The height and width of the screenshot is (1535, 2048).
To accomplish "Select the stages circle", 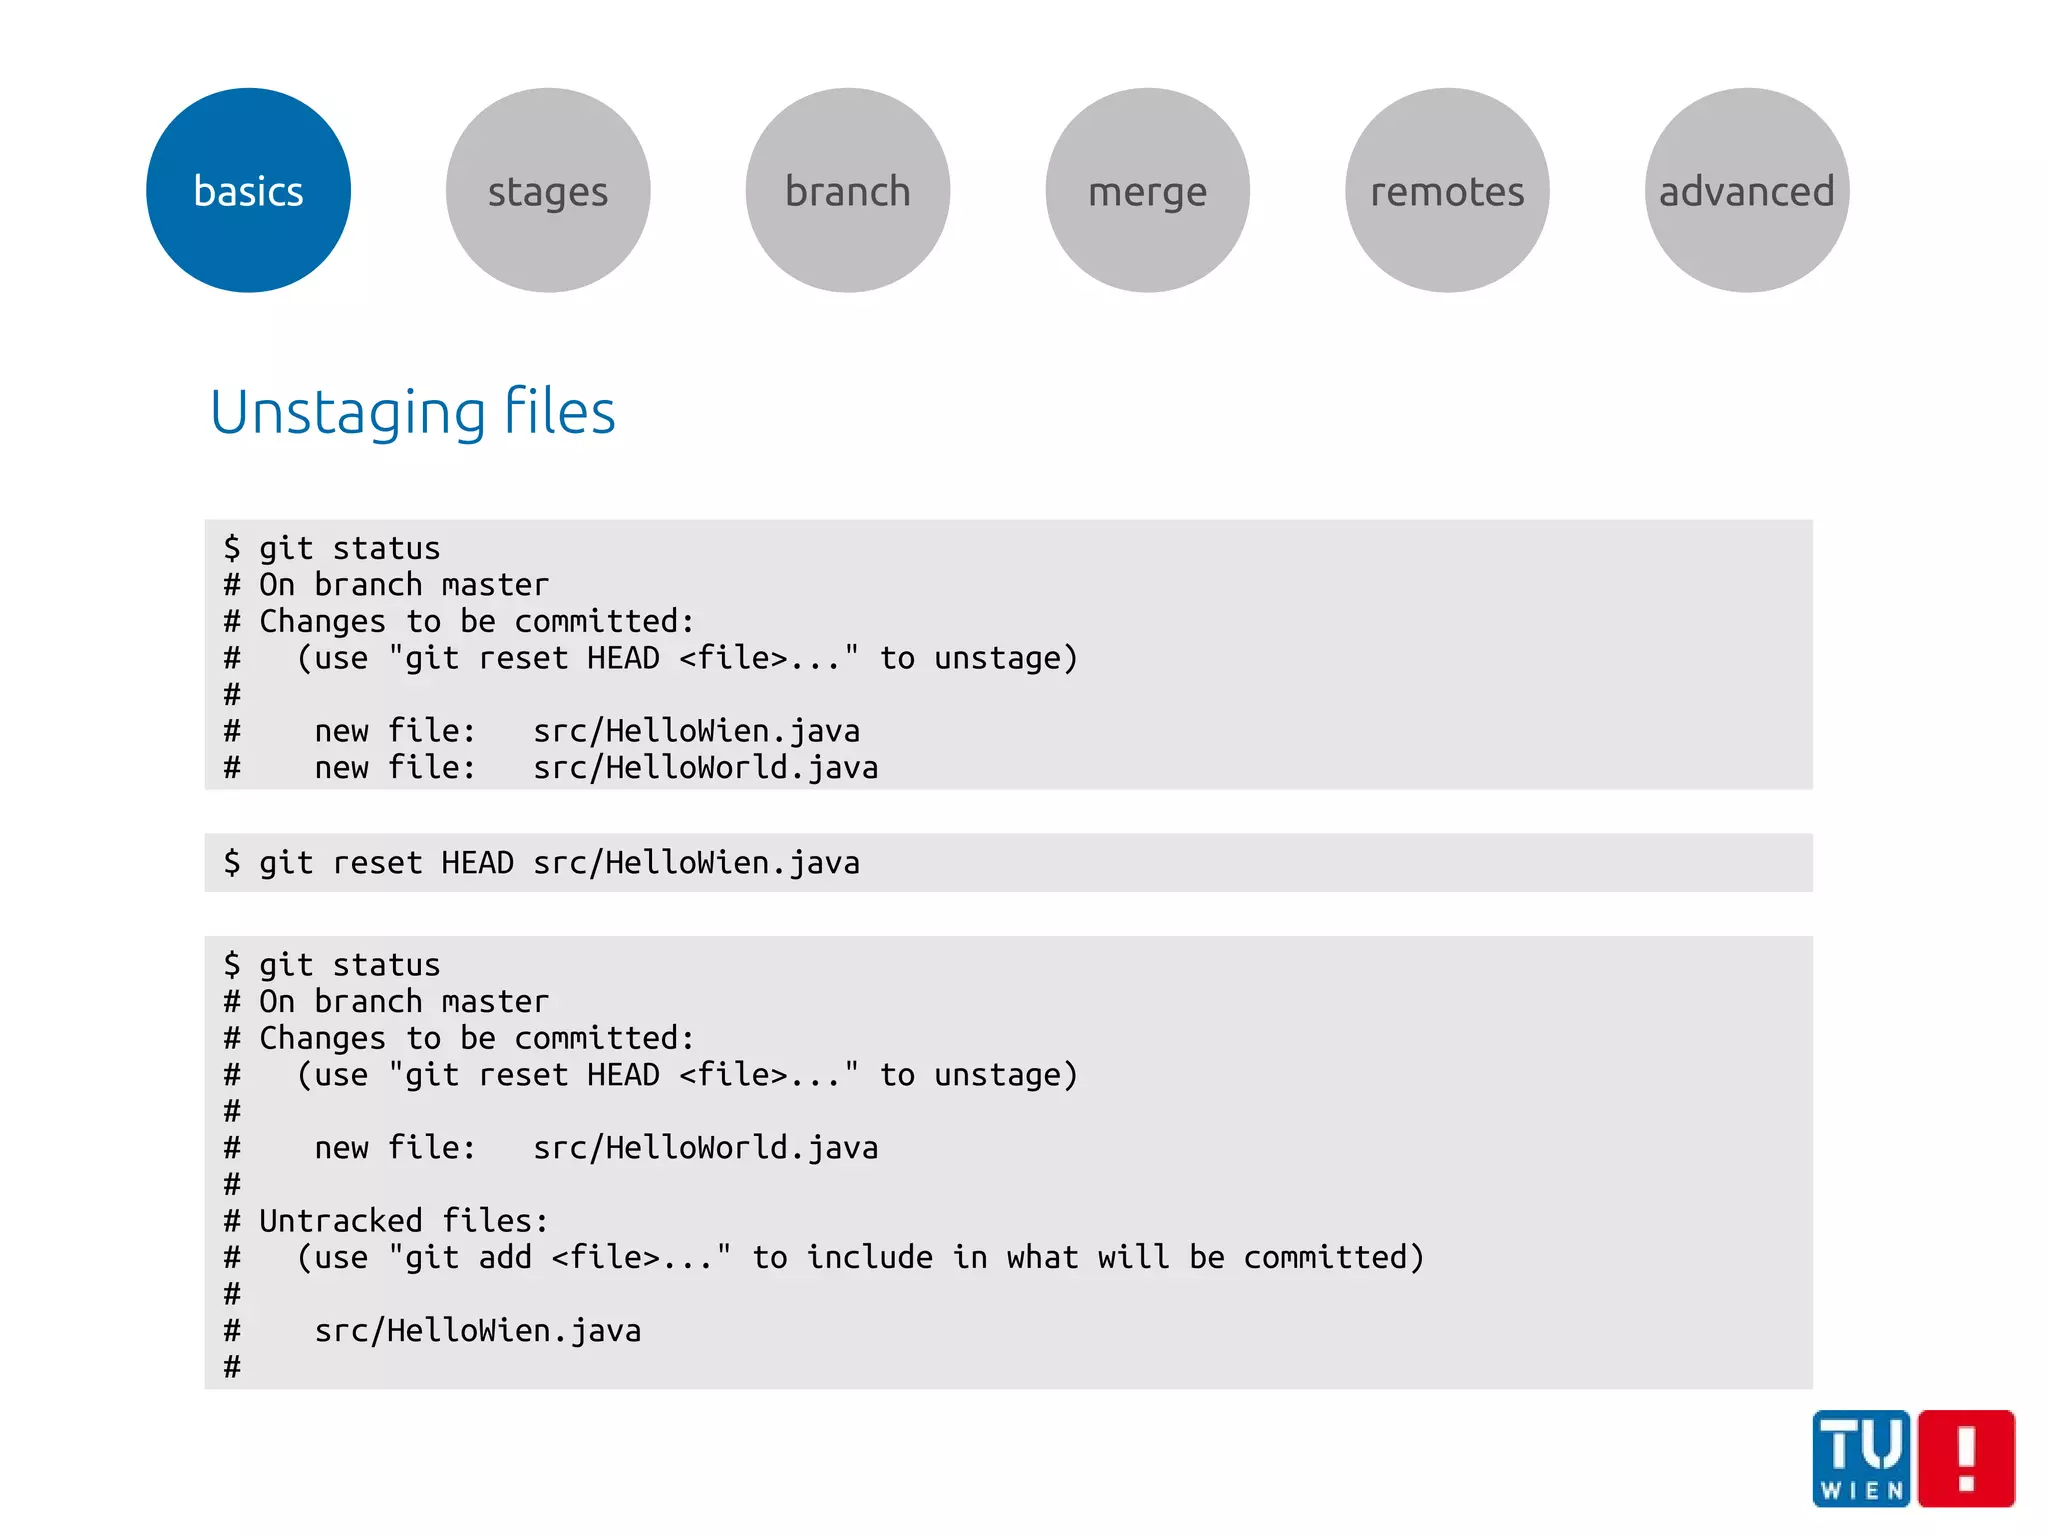I will coord(548,190).
